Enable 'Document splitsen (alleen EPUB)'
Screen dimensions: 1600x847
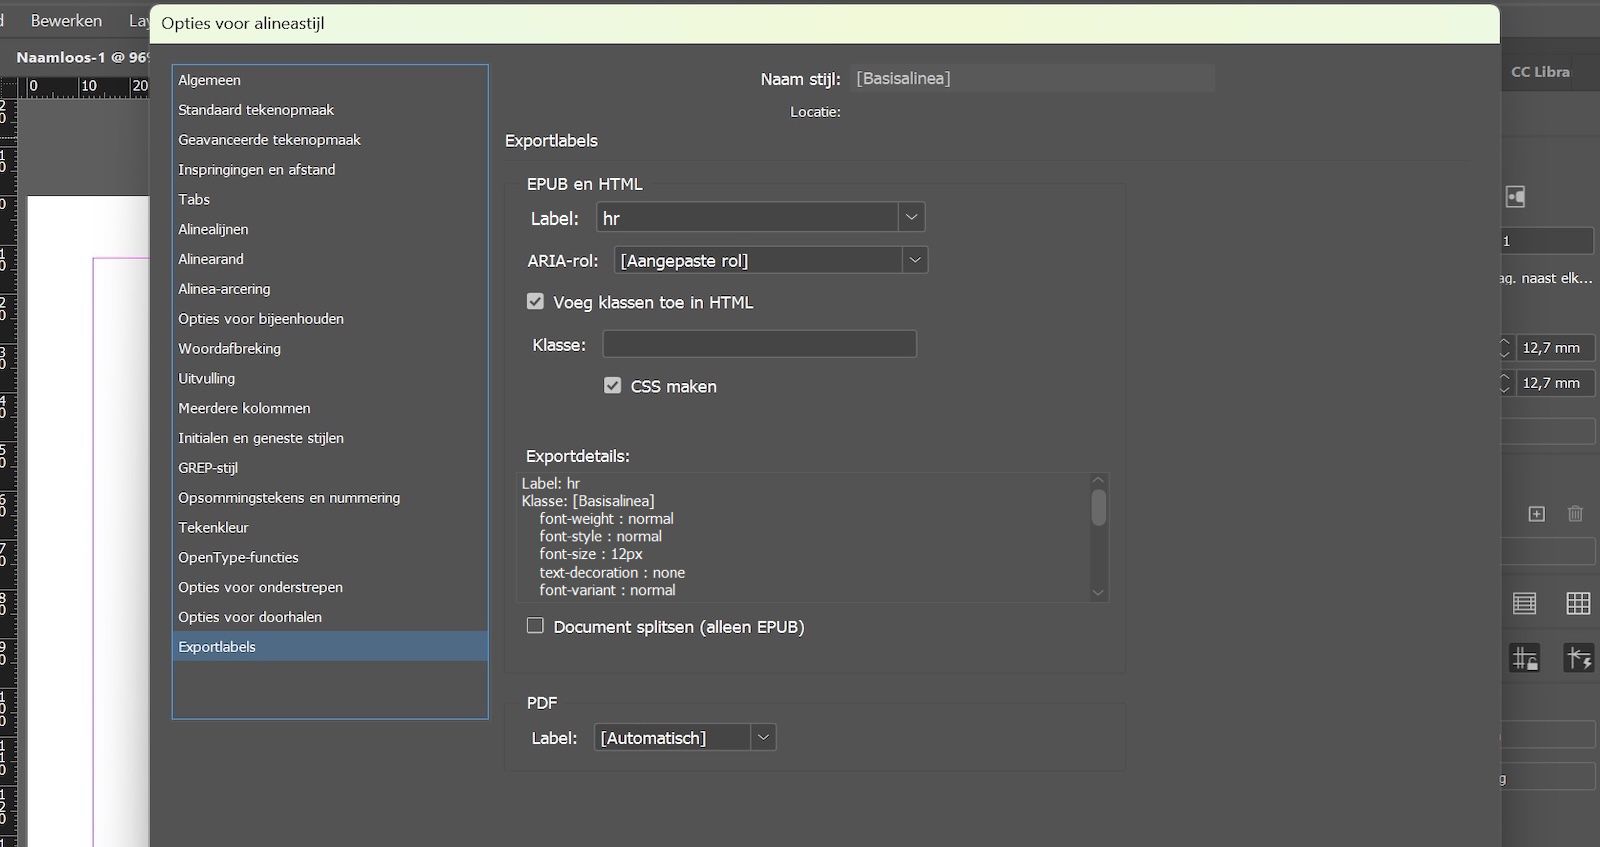[x=536, y=626]
